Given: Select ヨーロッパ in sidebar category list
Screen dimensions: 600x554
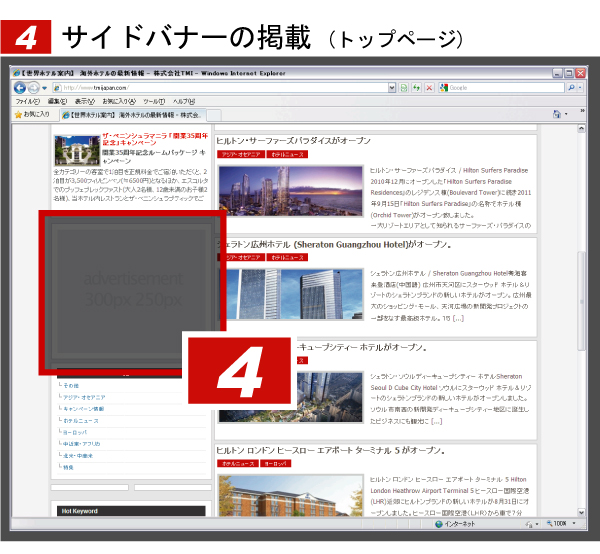Looking at the screenshot, I should [75, 432].
